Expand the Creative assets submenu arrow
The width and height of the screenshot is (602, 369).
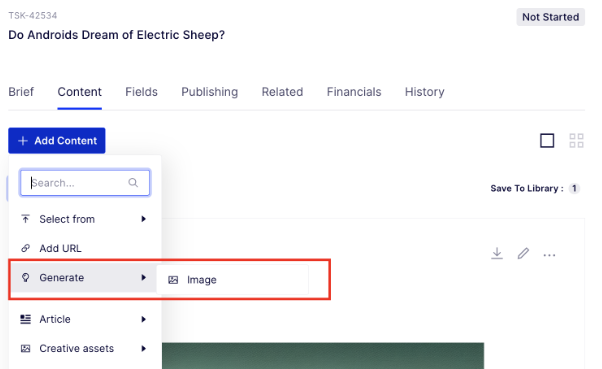pos(144,348)
